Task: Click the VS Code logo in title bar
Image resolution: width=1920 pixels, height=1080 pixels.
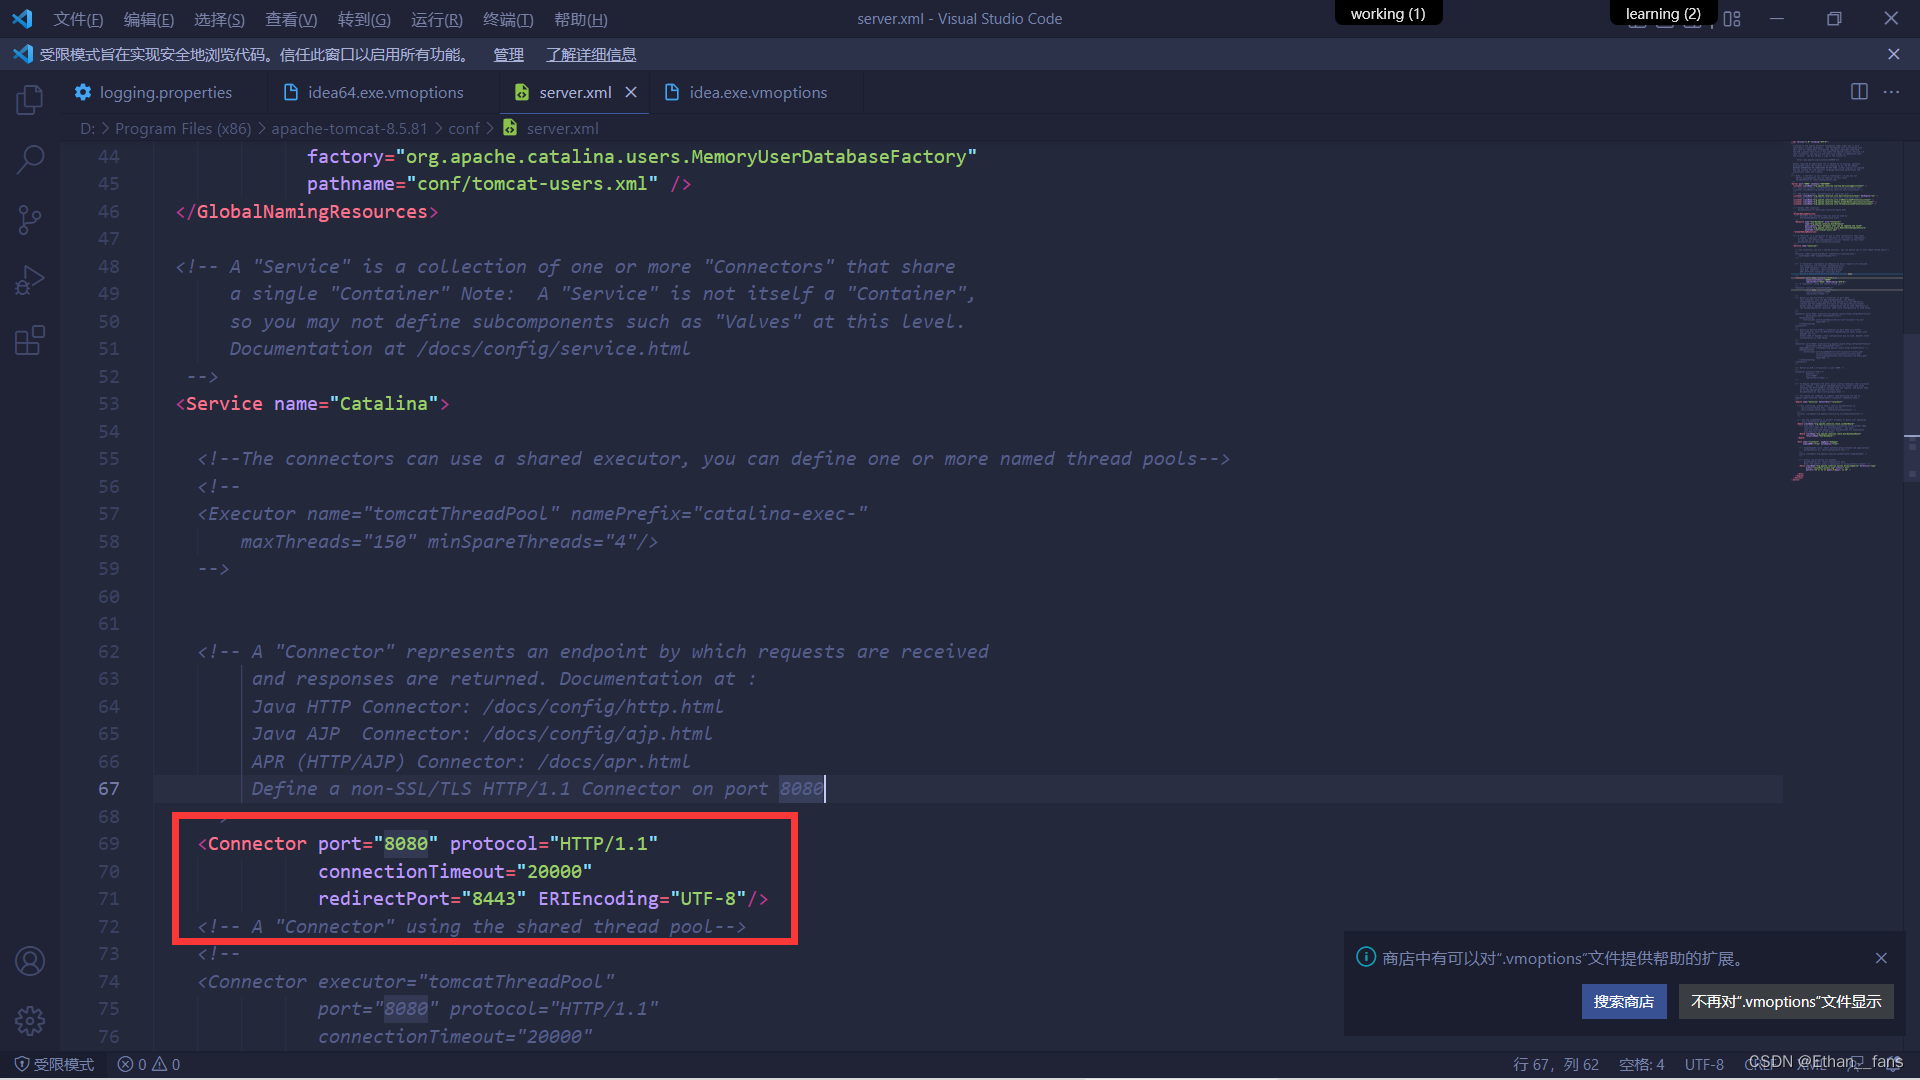Action: (22, 19)
